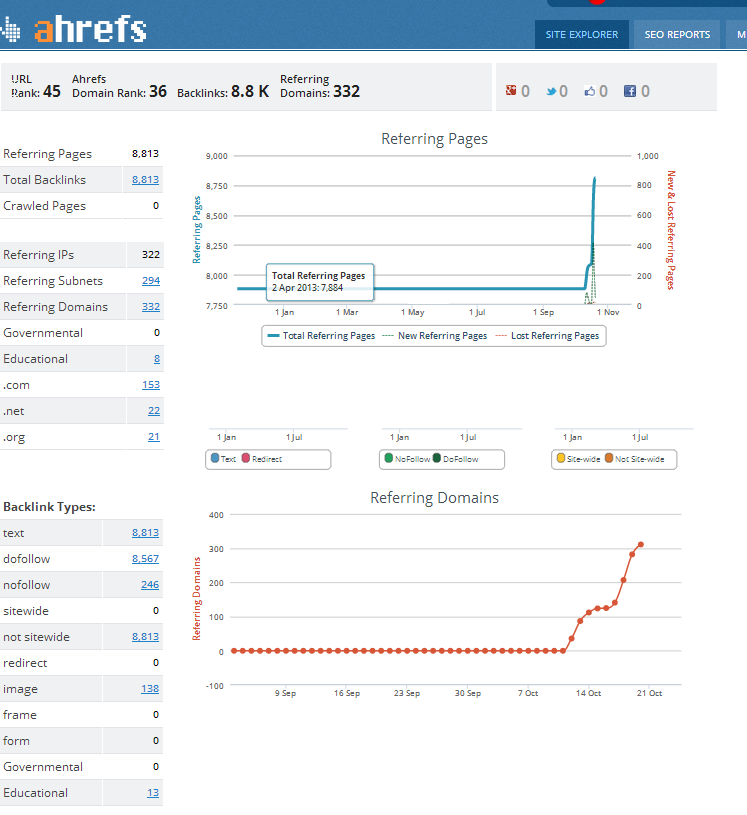Open Total Backlinks 8,813 link

(x=145, y=180)
